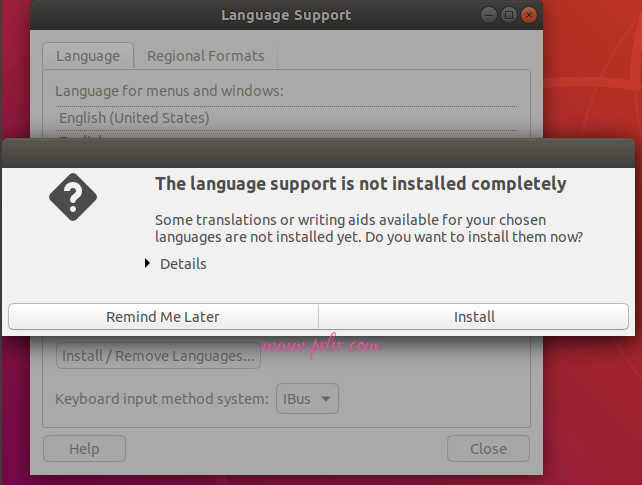Click the dialog's translations description text
Viewport: 642px width, 485px height.
point(369,228)
